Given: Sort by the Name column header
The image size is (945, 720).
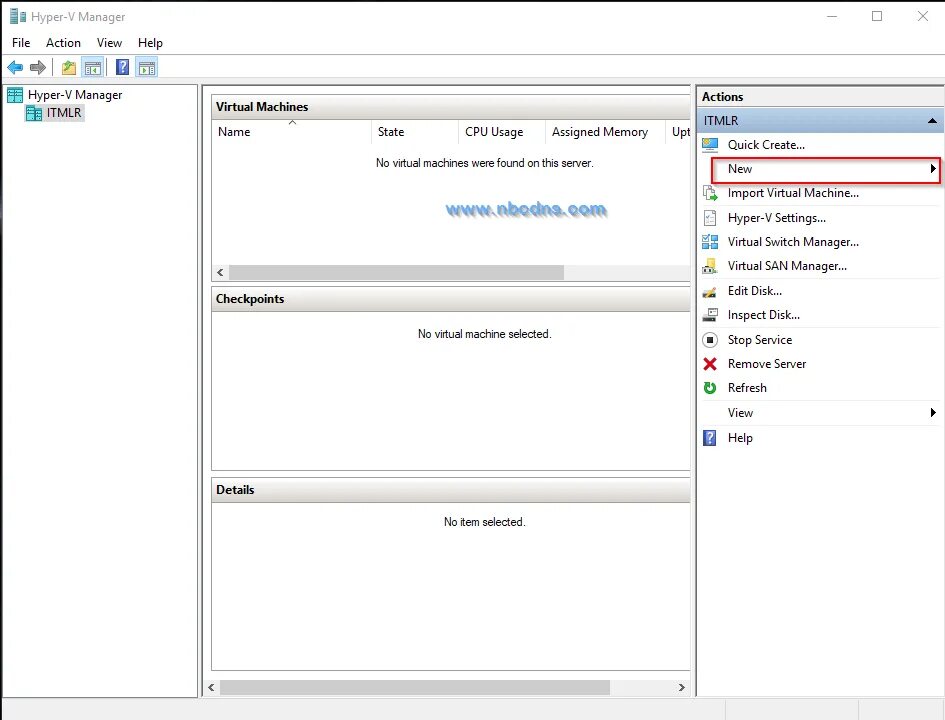Looking at the screenshot, I should (292, 132).
